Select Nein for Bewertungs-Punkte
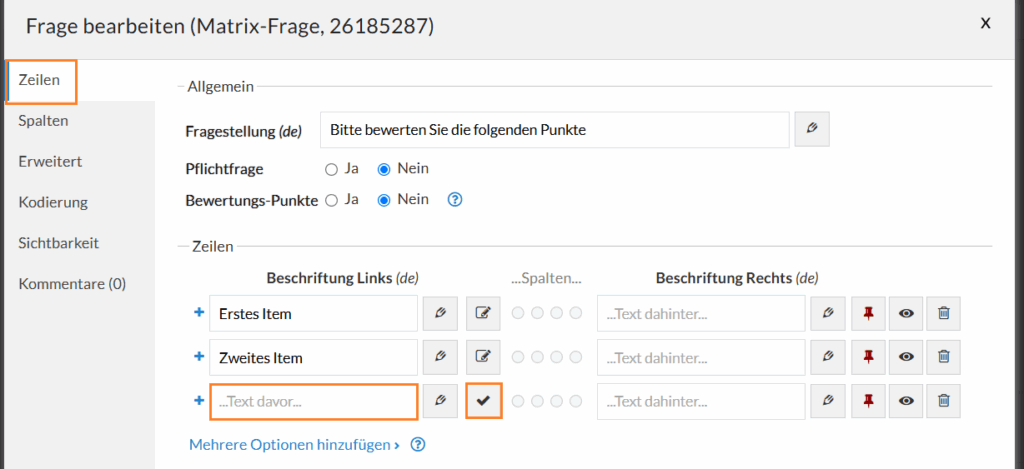This screenshot has height=469, width=1024. click(x=383, y=200)
